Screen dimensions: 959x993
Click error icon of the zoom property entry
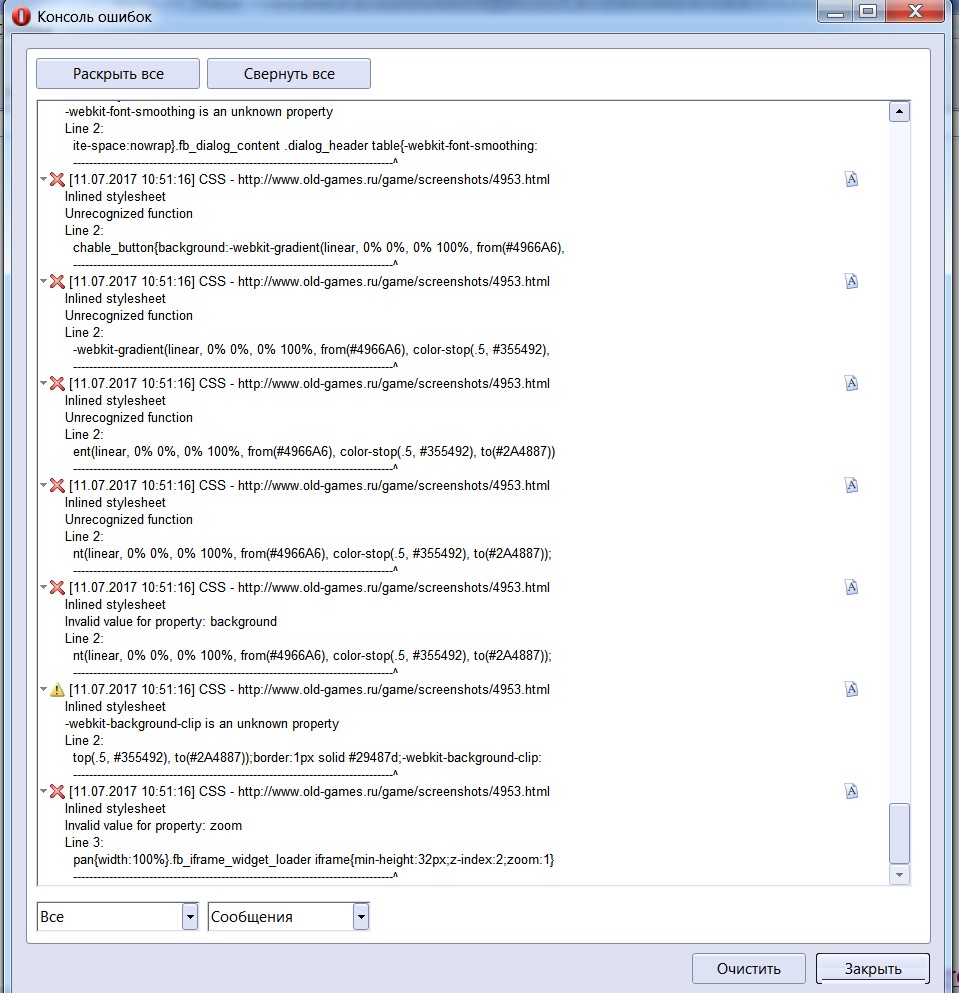(57, 791)
